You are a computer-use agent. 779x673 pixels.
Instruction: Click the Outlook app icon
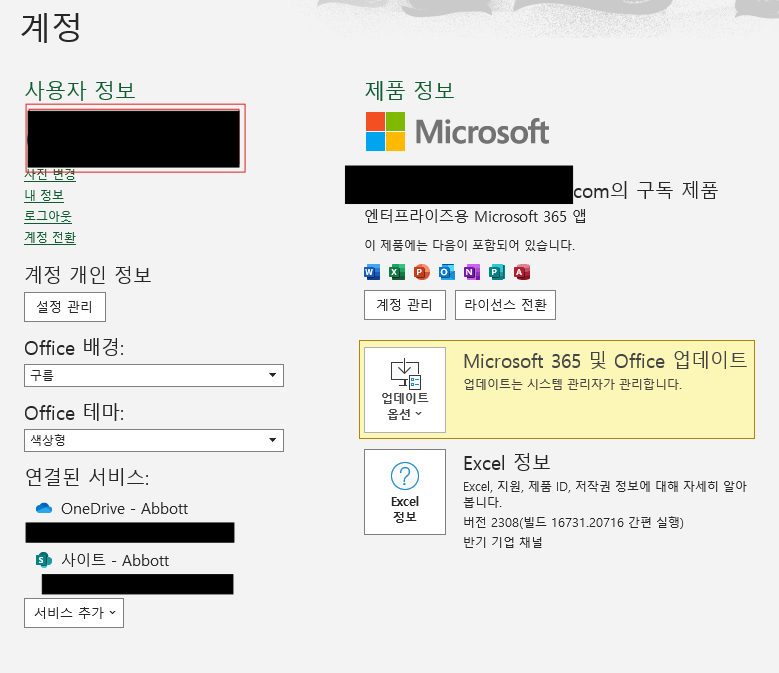coord(447,272)
